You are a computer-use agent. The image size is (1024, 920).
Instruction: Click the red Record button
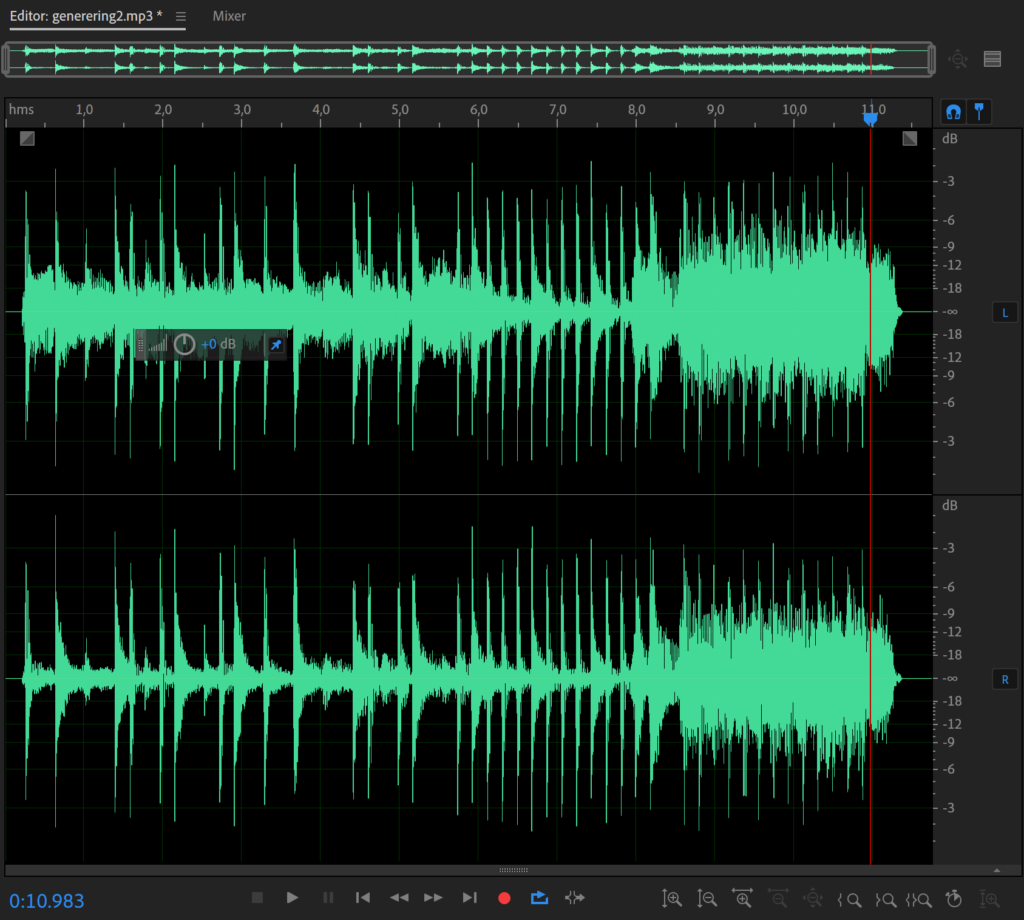[x=504, y=898]
